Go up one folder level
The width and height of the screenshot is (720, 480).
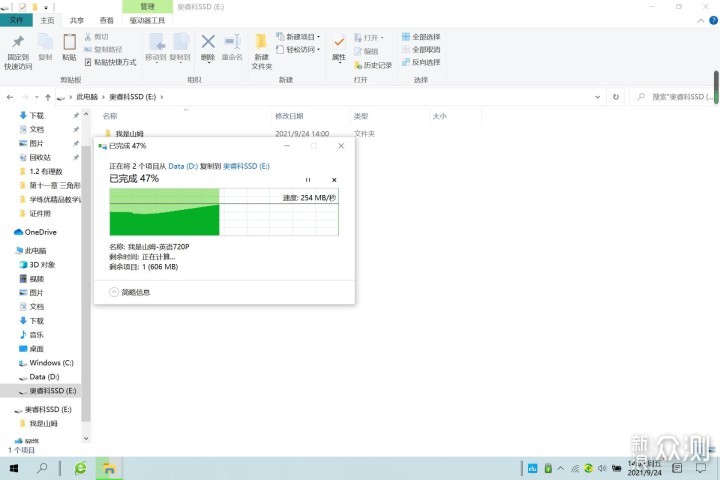pos(48,97)
